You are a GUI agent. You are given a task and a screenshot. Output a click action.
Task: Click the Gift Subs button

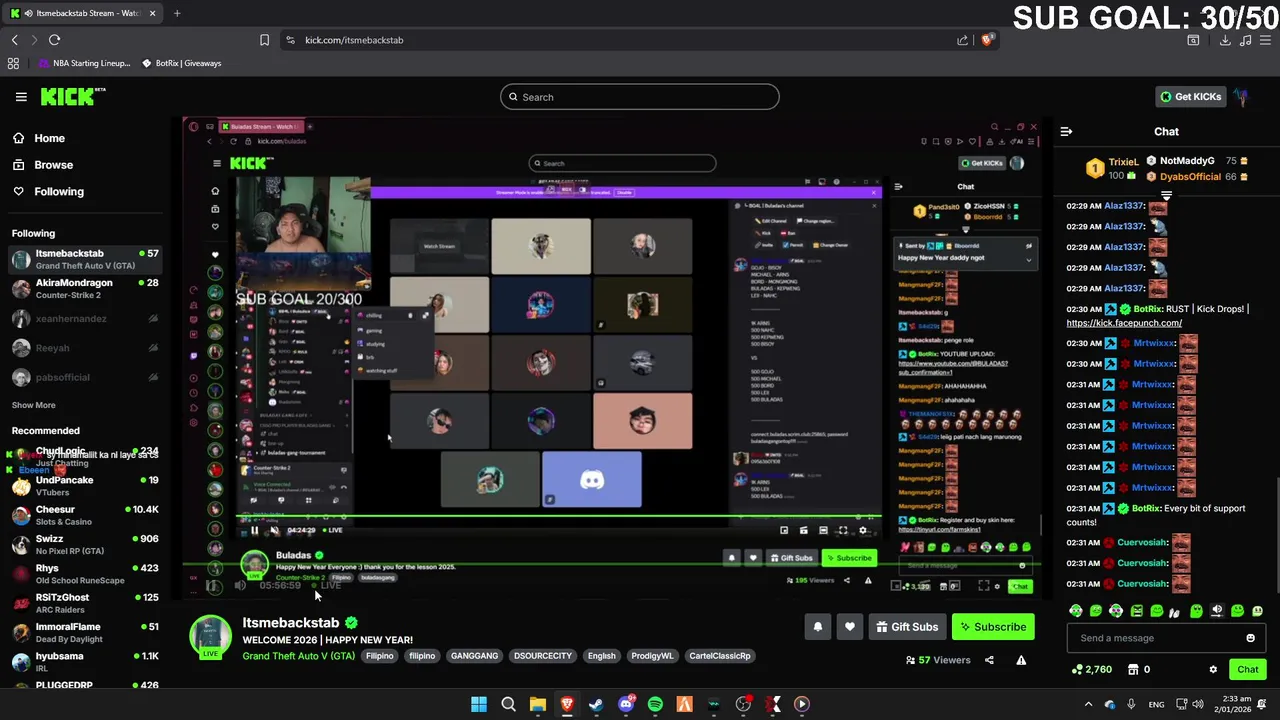(907, 627)
